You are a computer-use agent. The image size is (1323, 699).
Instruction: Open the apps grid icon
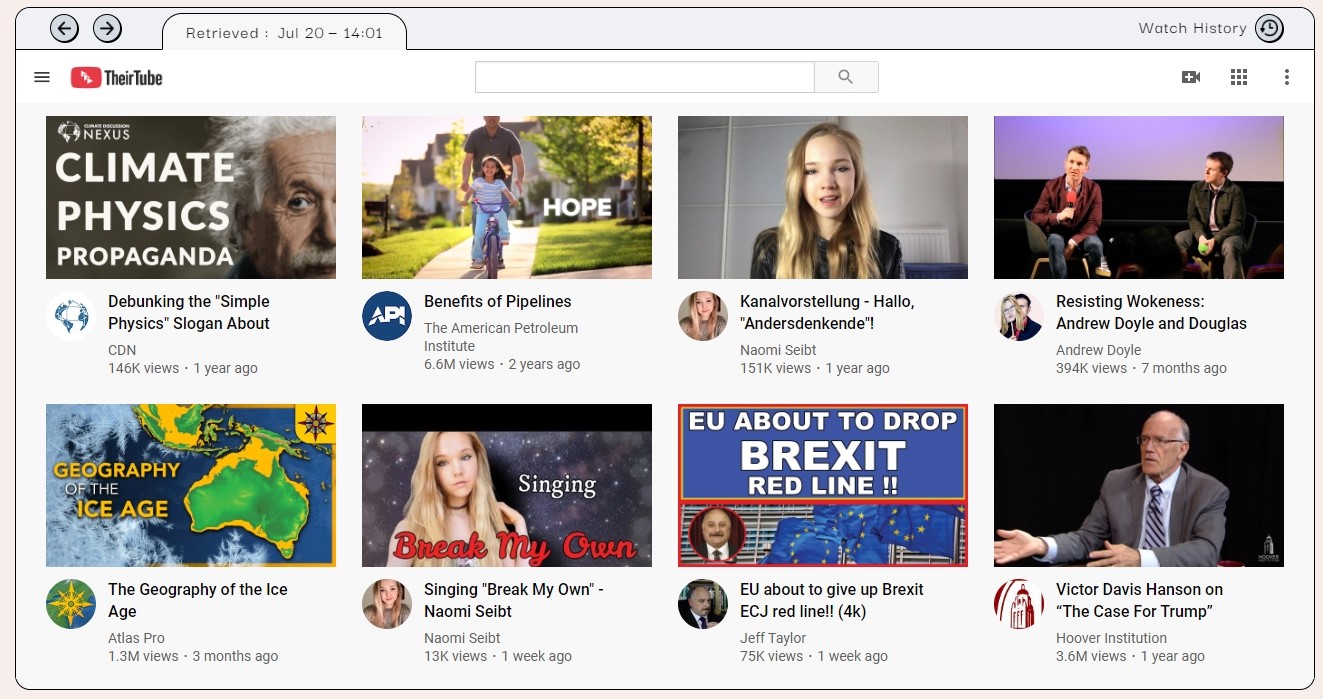pyautogui.click(x=1239, y=77)
